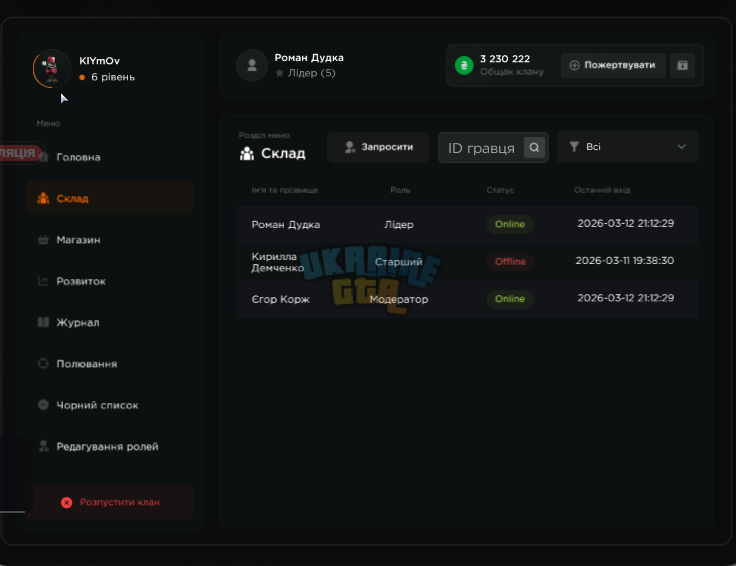This screenshot has width=736, height=566.
Task: Click the Магазин shop basket icon
Action: [43, 240]
